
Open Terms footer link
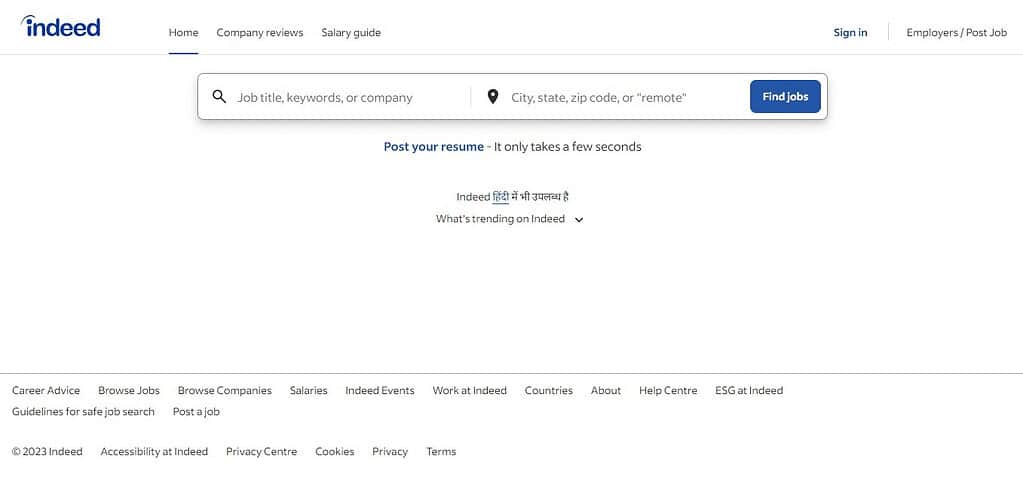tap(441, 452)
